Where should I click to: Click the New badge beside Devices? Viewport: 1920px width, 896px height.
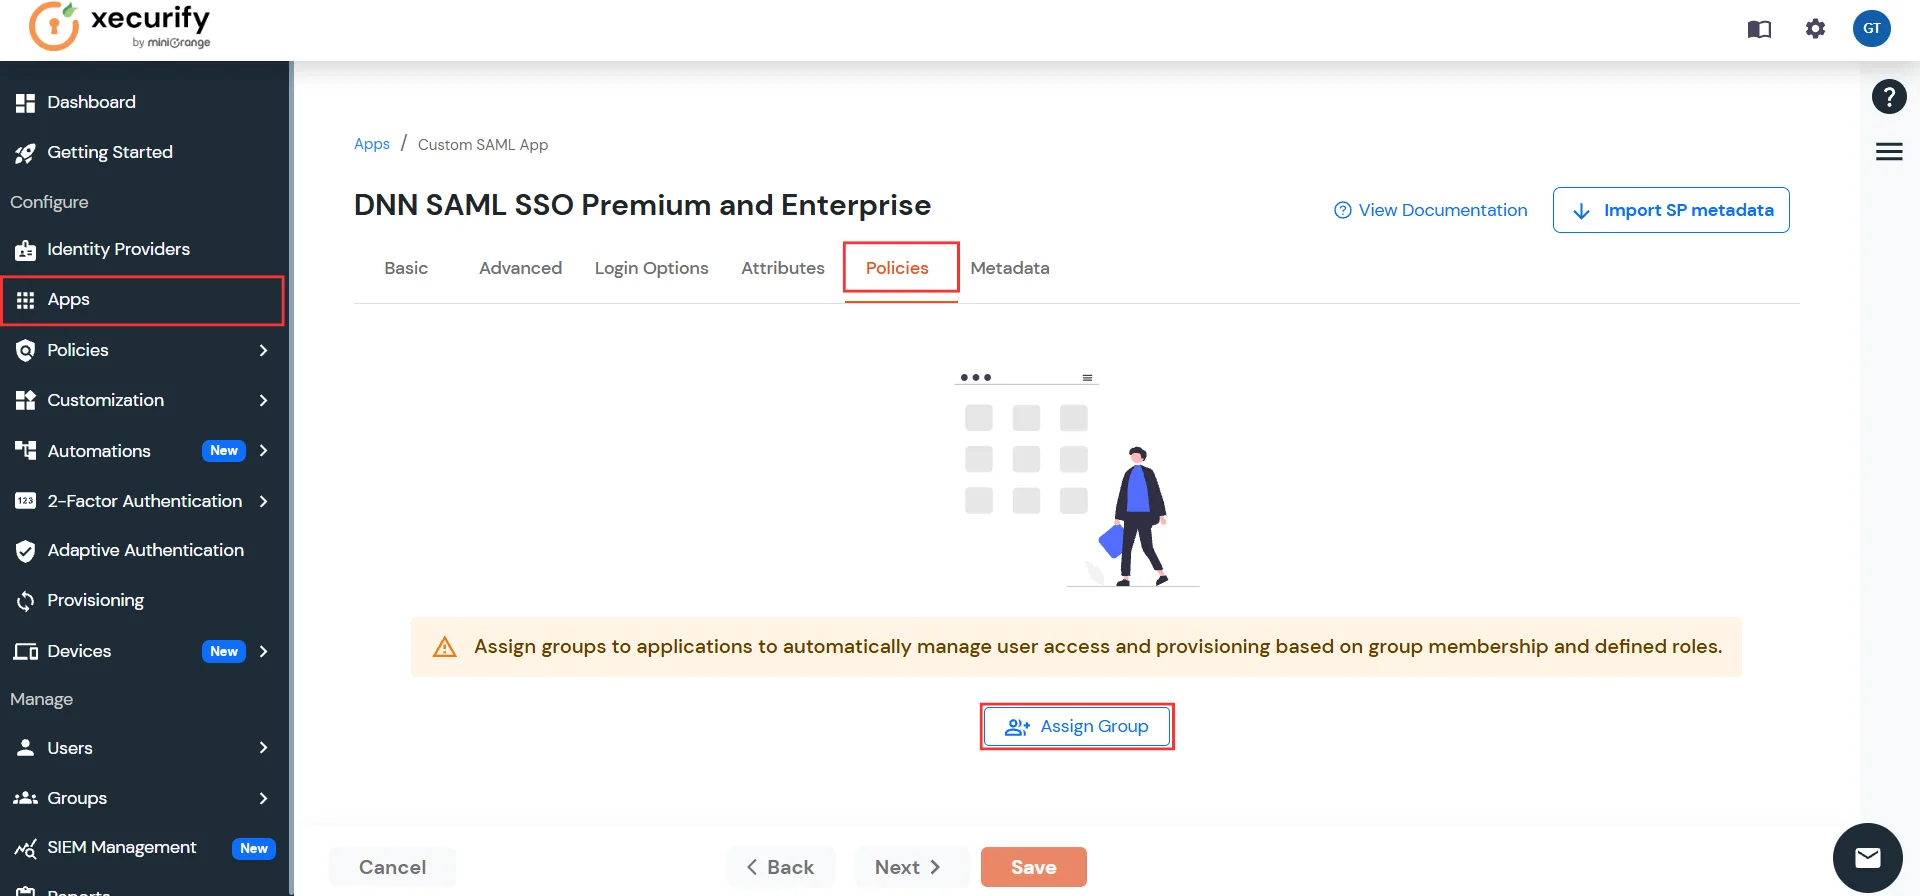224,652
